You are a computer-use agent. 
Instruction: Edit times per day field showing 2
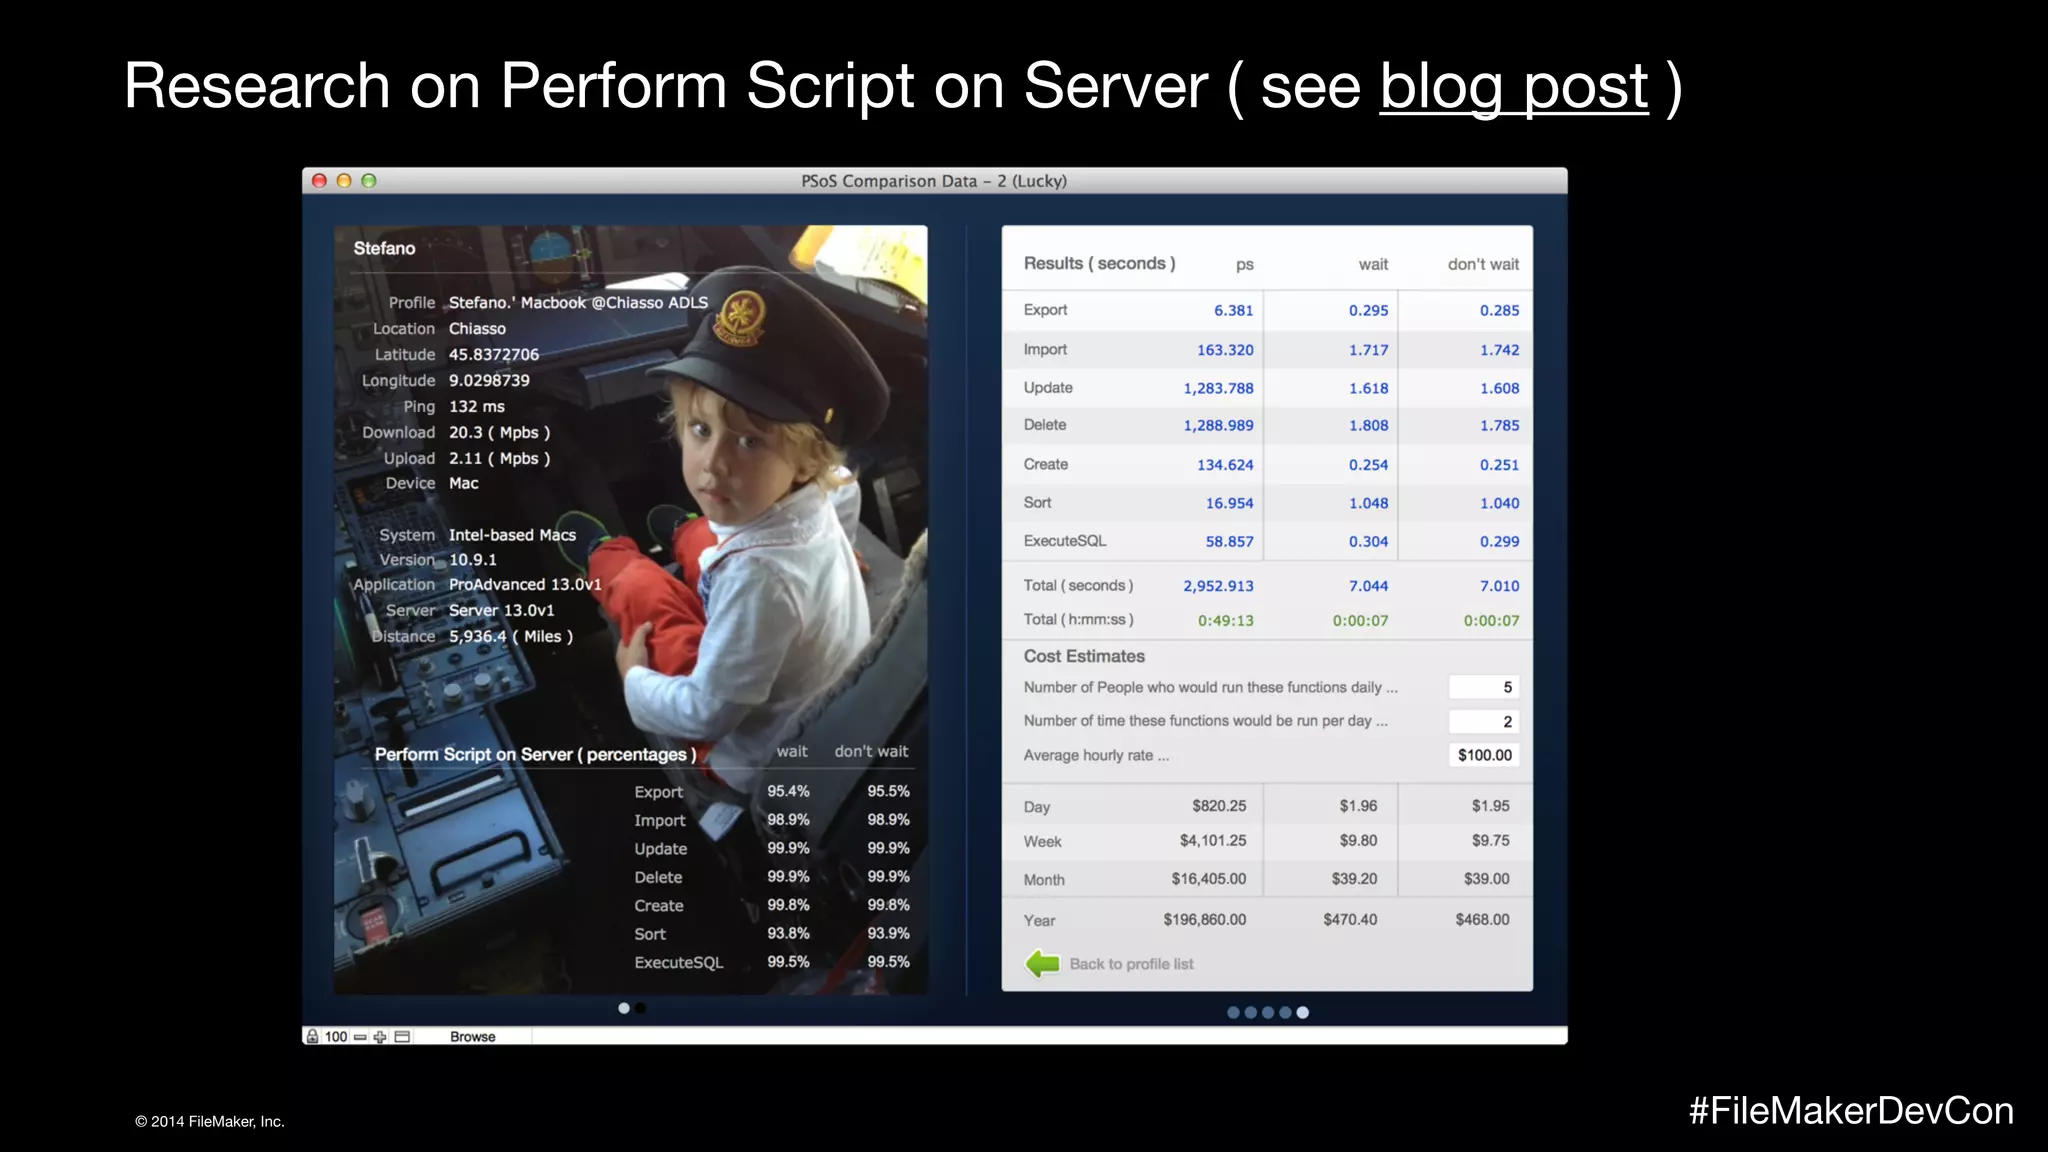tap(1484, 721)
